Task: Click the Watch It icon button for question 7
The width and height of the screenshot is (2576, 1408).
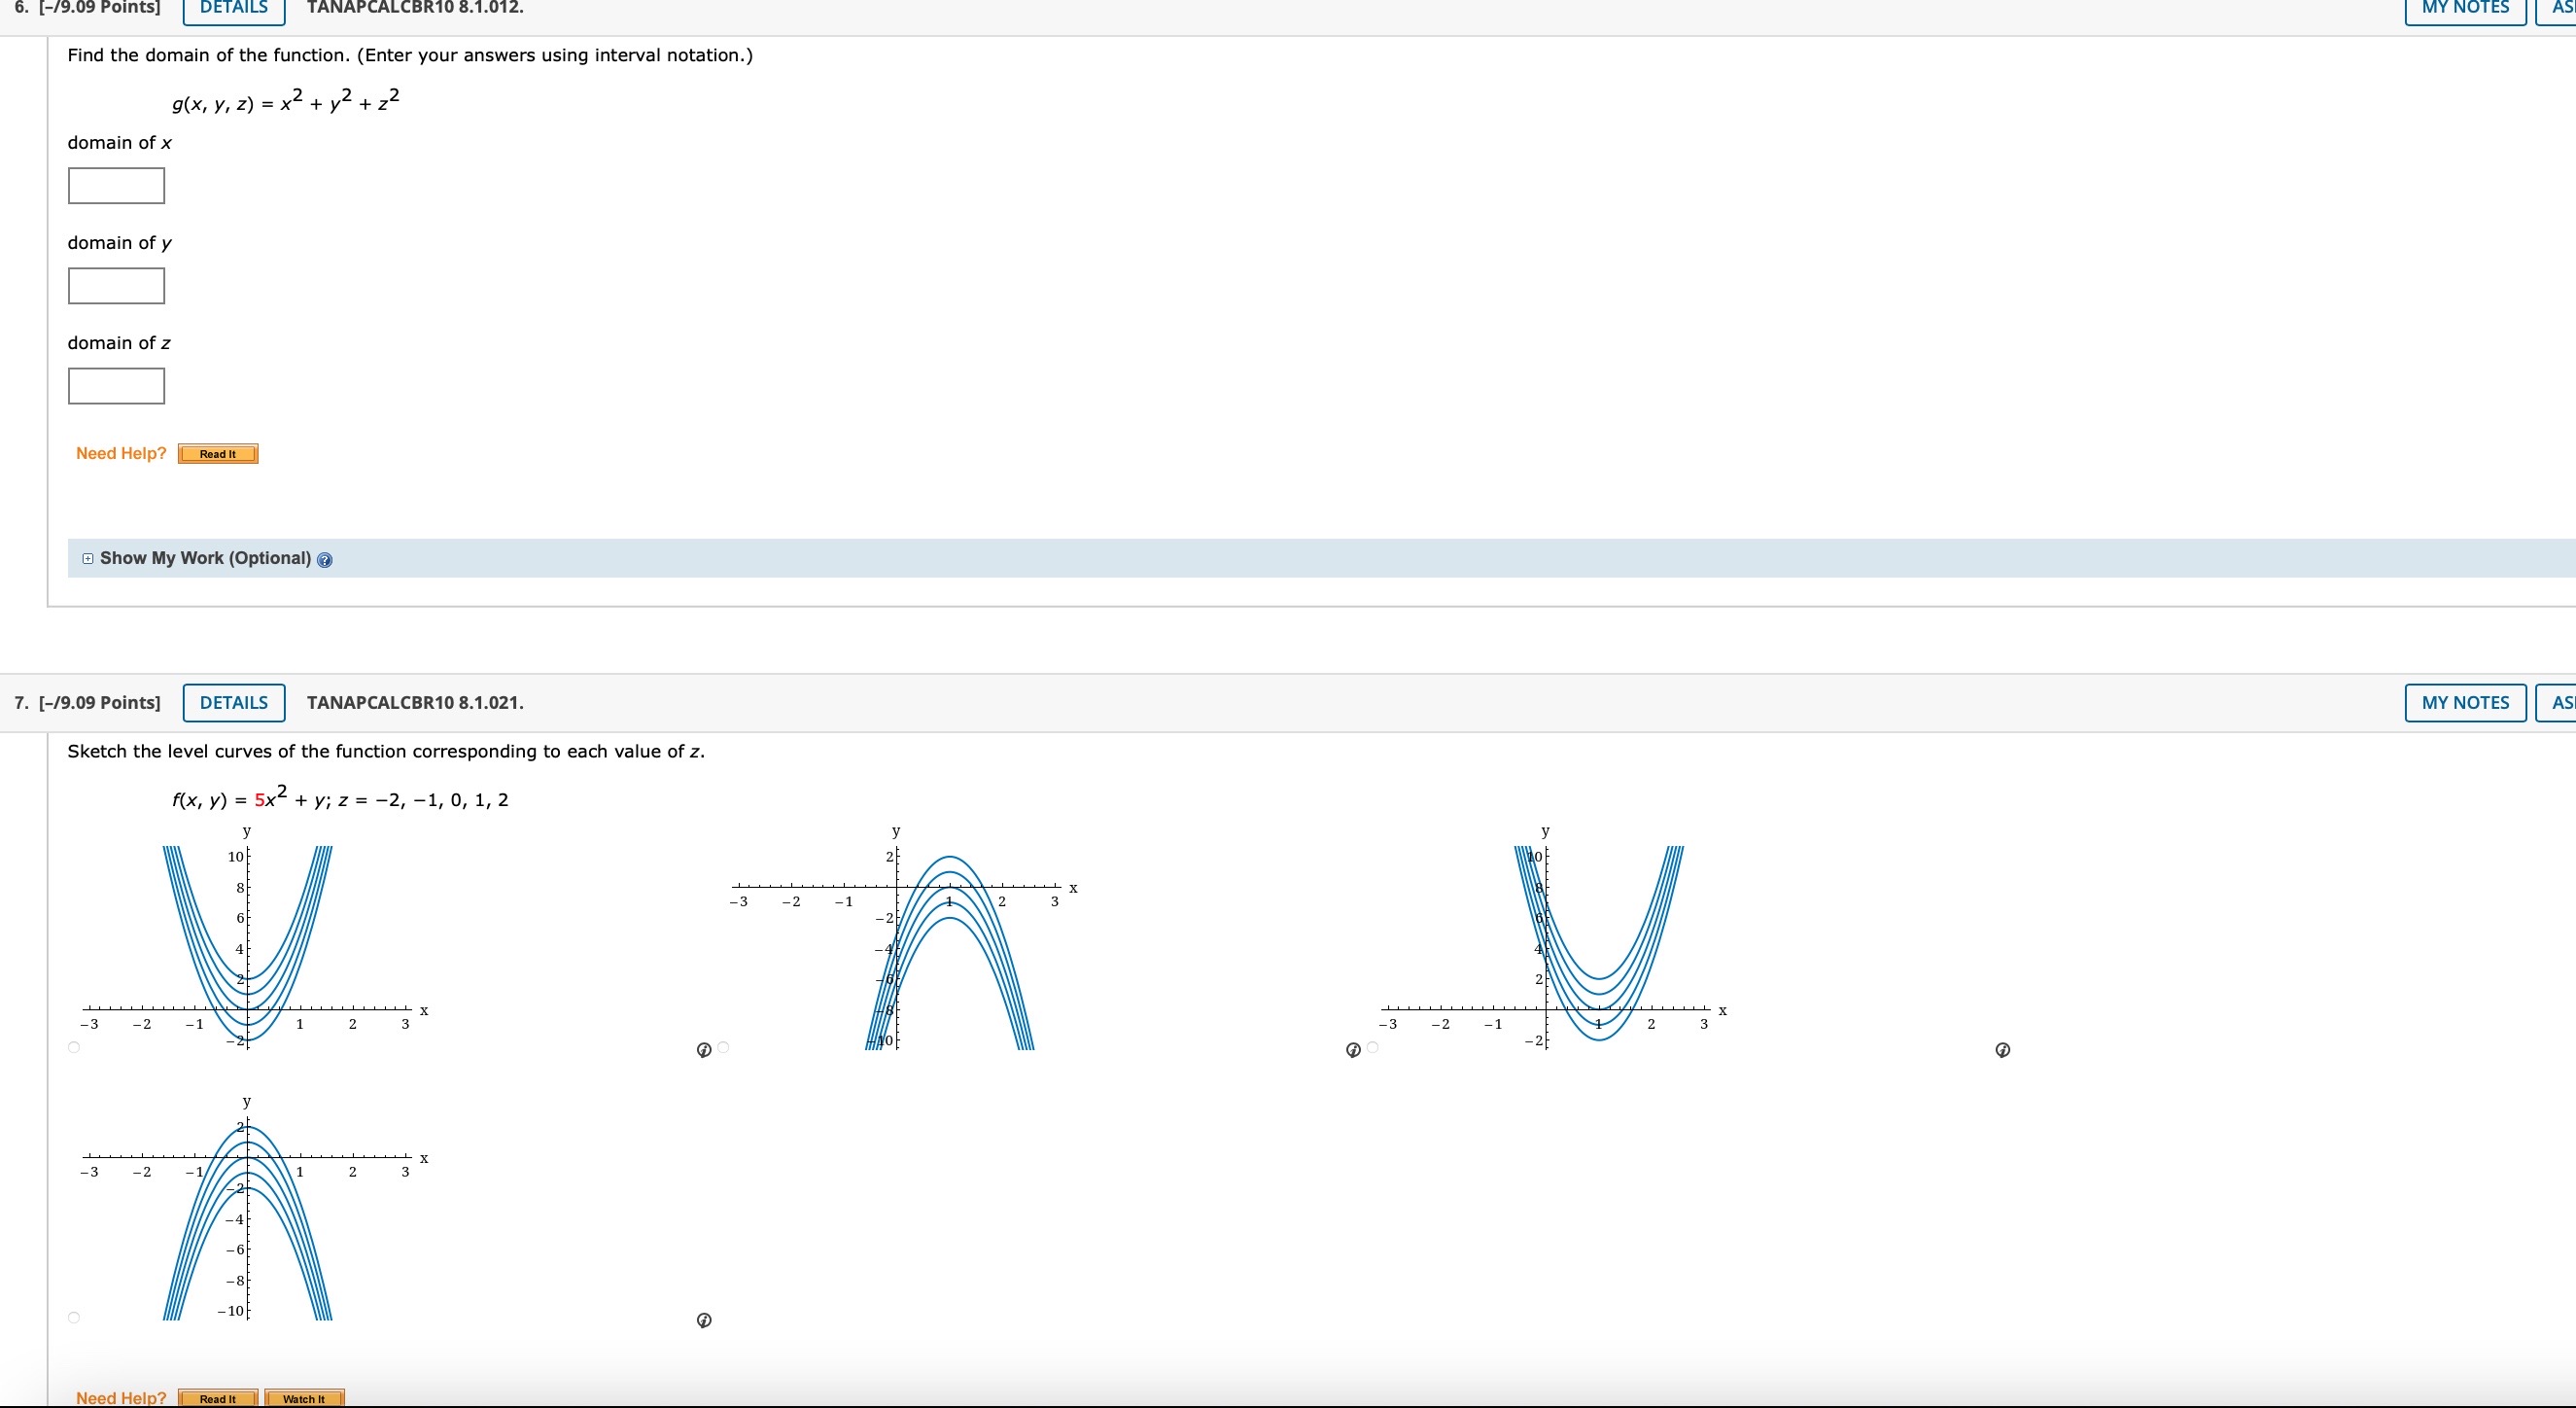Action: (x=304, y=1398)
